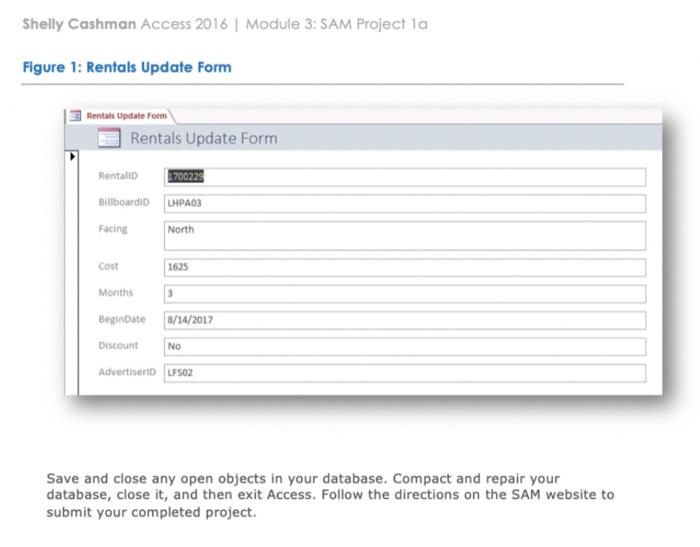The width and height of the screenshot is (700, 547).
Task: Click the large form icon in header
Action: (x=109, y=138)
